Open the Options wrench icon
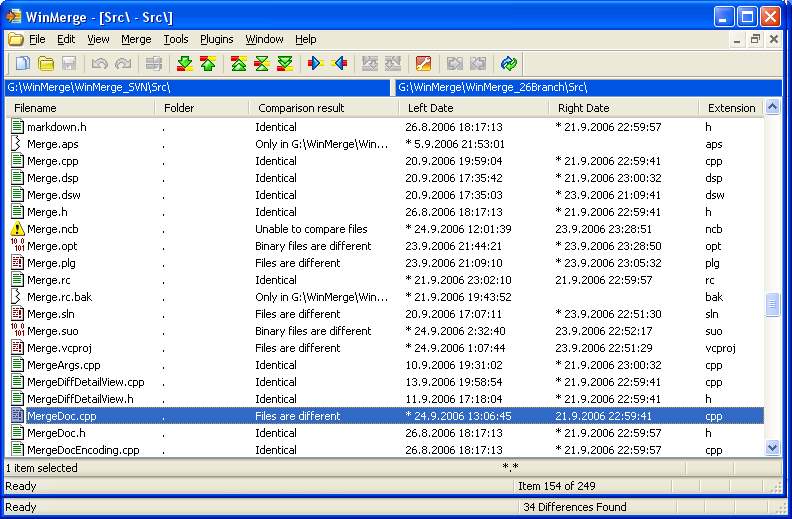792x519 pixels. tap(423, 64)
